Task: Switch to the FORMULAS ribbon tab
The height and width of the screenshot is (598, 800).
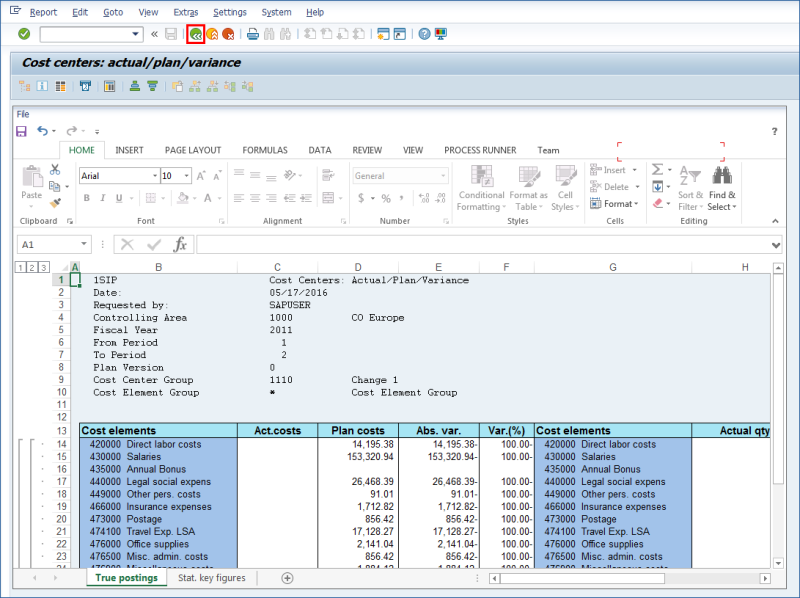Action: [x=264, y=150]
